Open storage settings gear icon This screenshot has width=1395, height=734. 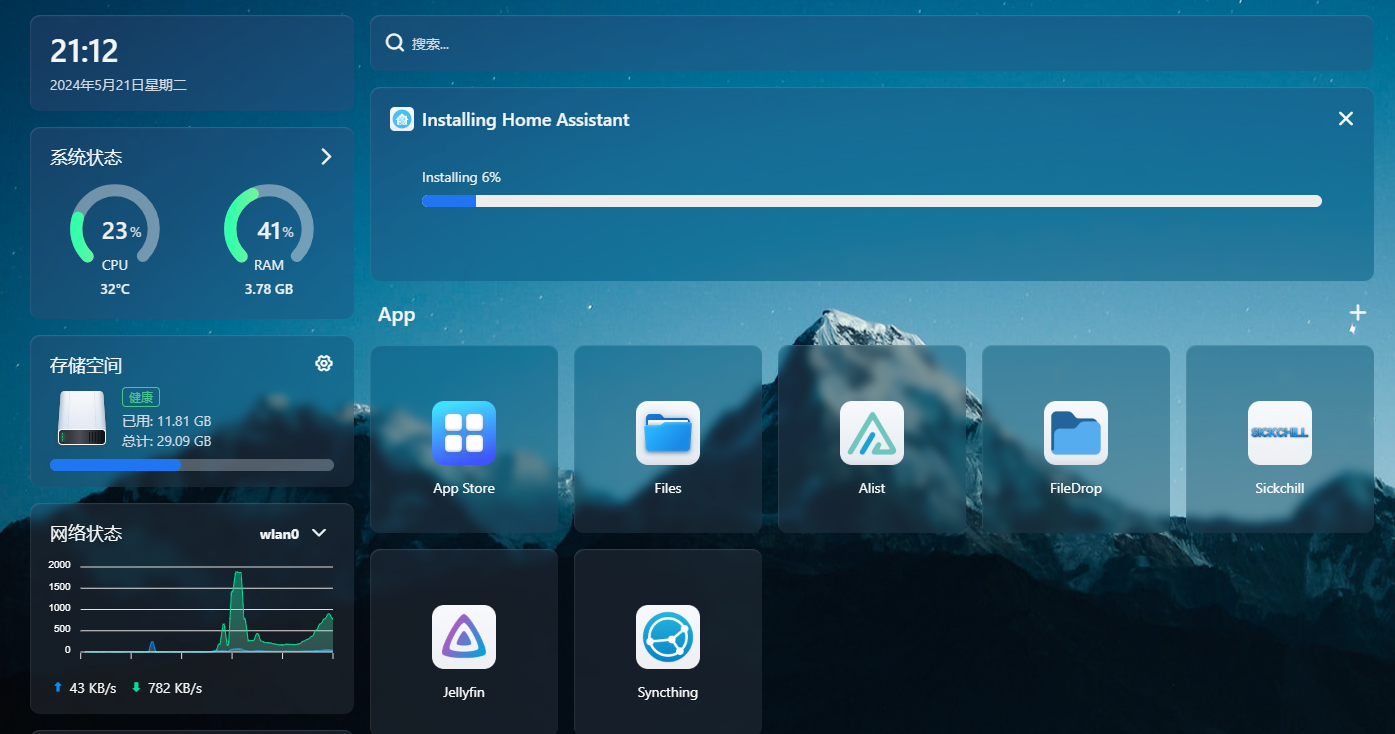point(324,363)
